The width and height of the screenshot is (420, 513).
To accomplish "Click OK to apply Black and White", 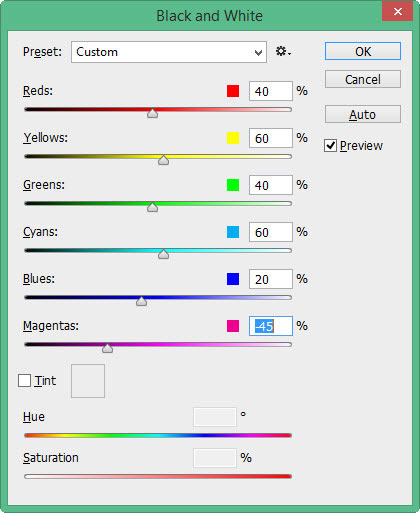I will click(363, 51).
